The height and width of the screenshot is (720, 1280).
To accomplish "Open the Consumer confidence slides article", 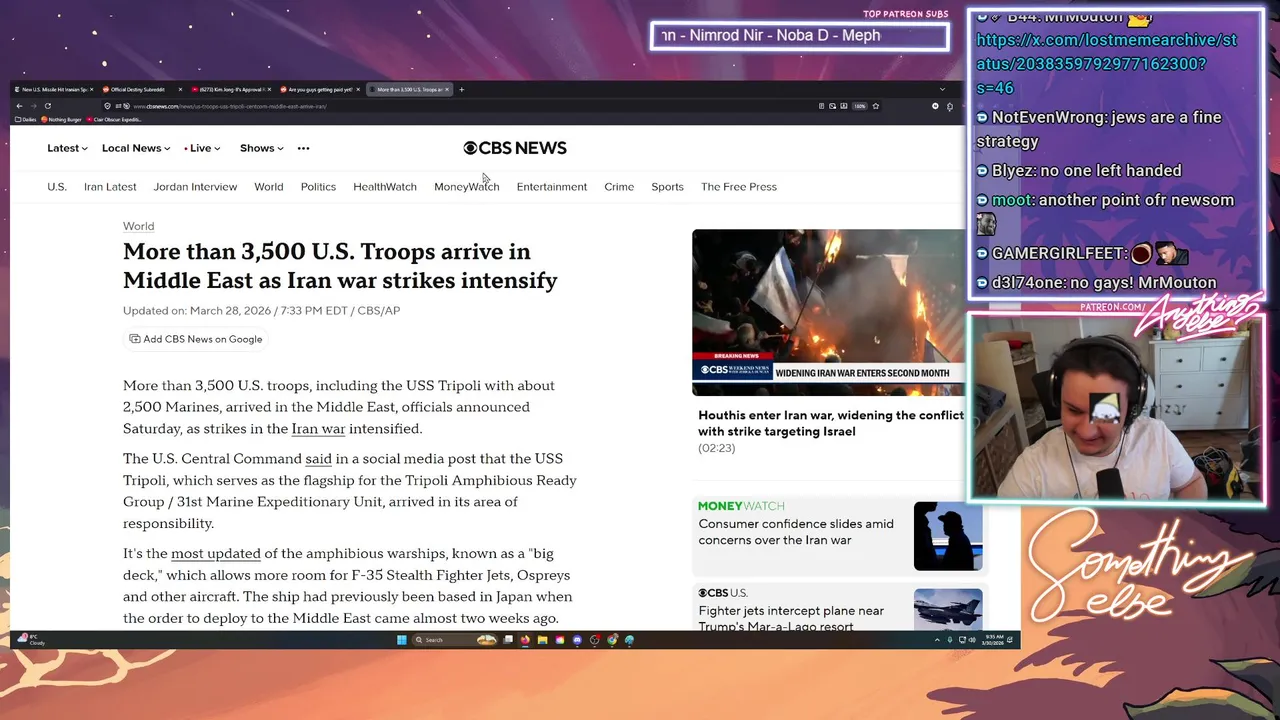I will [x=796, y=532].
